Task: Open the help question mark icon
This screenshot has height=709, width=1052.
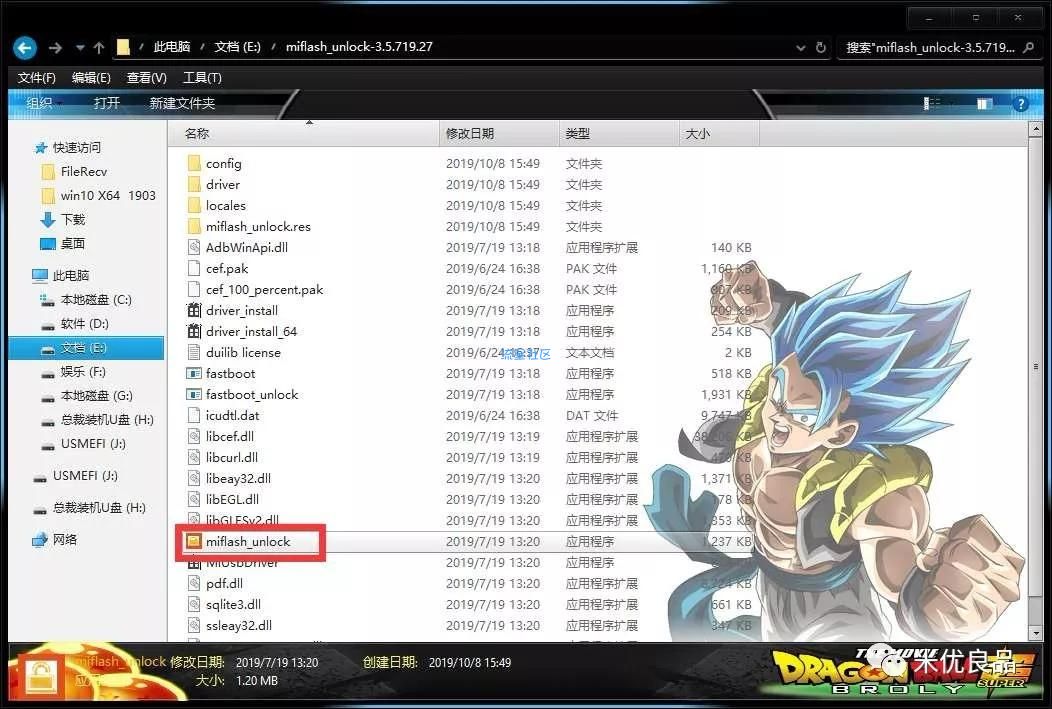Action: [x=1020, y=104]
